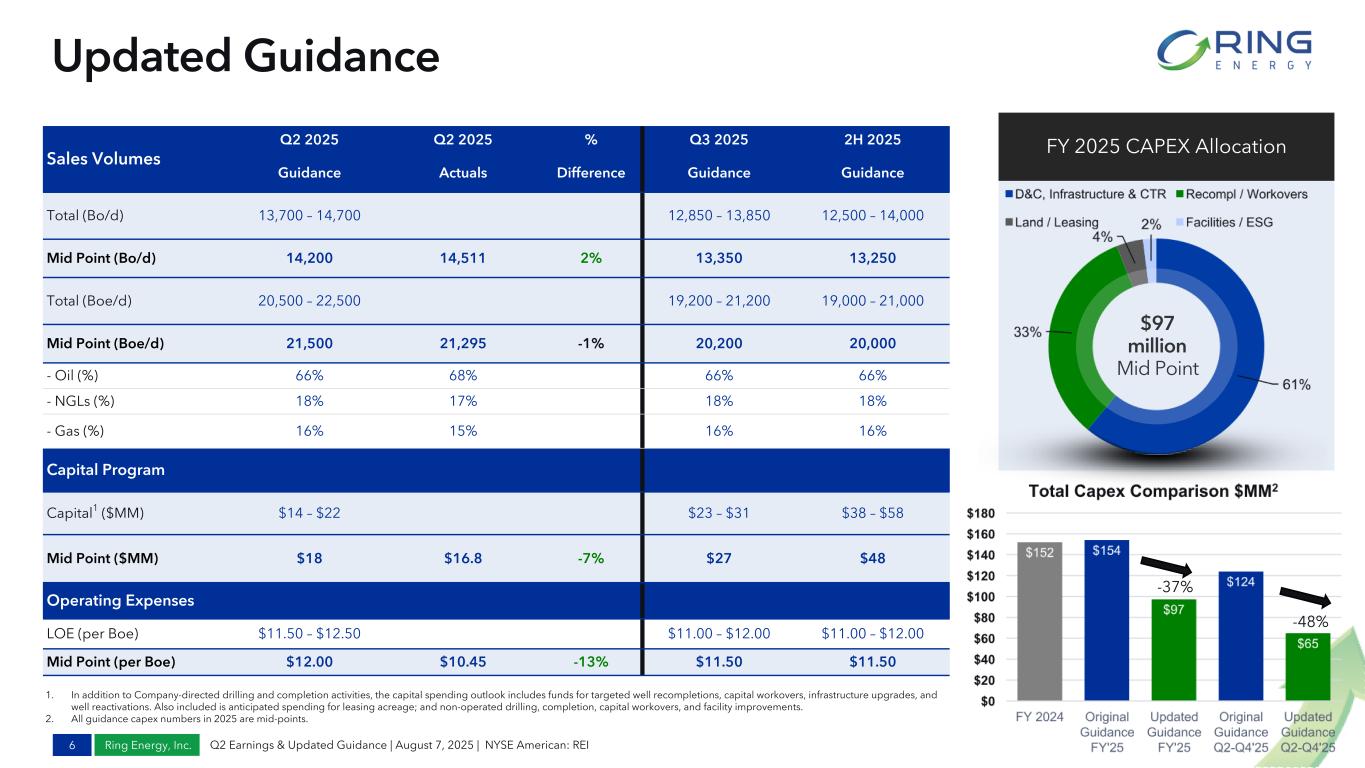This screenshot has width=1365, height=768.
Task: Select the blue $124 bar in chart
Action: click(x=1240, y=636)
